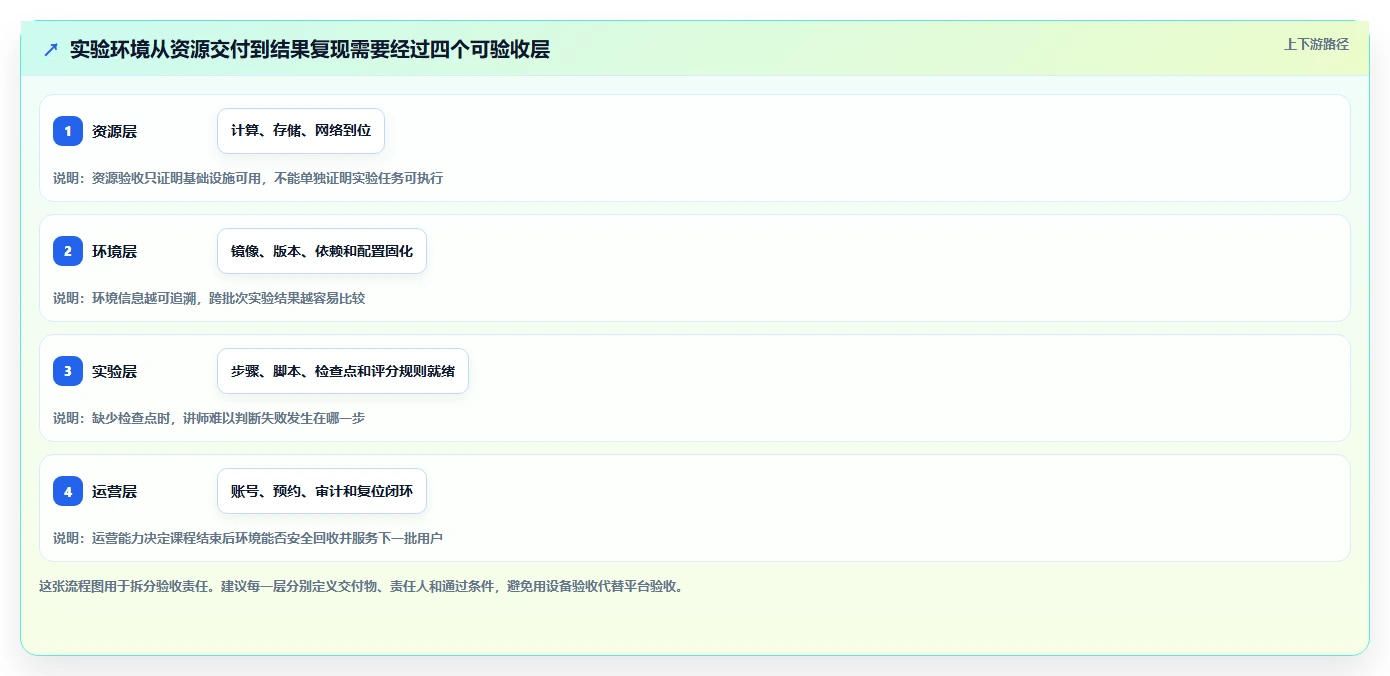The height and width of the screenshot is (676, 1390).
Task: Select the 计算、存储、网络到位 chip
Action: click(x=301, y=131)
